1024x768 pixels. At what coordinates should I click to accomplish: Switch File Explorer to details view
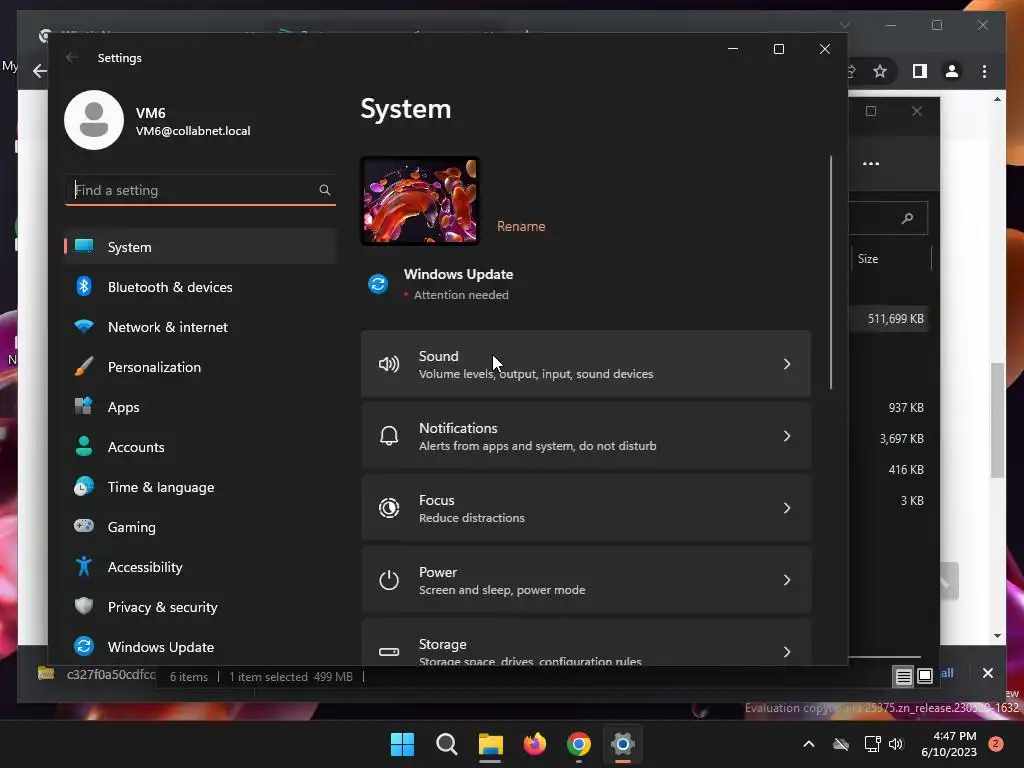[x=903, y=677]
